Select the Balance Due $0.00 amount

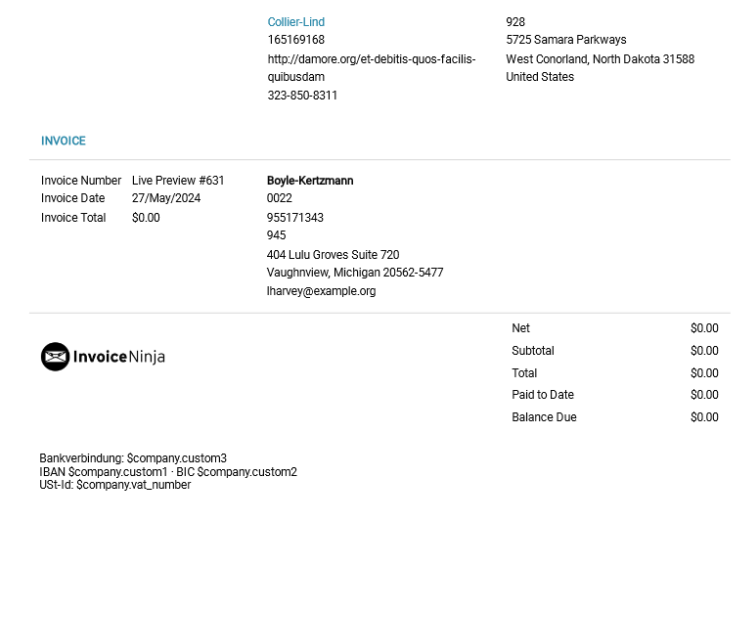(x=704, y=417)
